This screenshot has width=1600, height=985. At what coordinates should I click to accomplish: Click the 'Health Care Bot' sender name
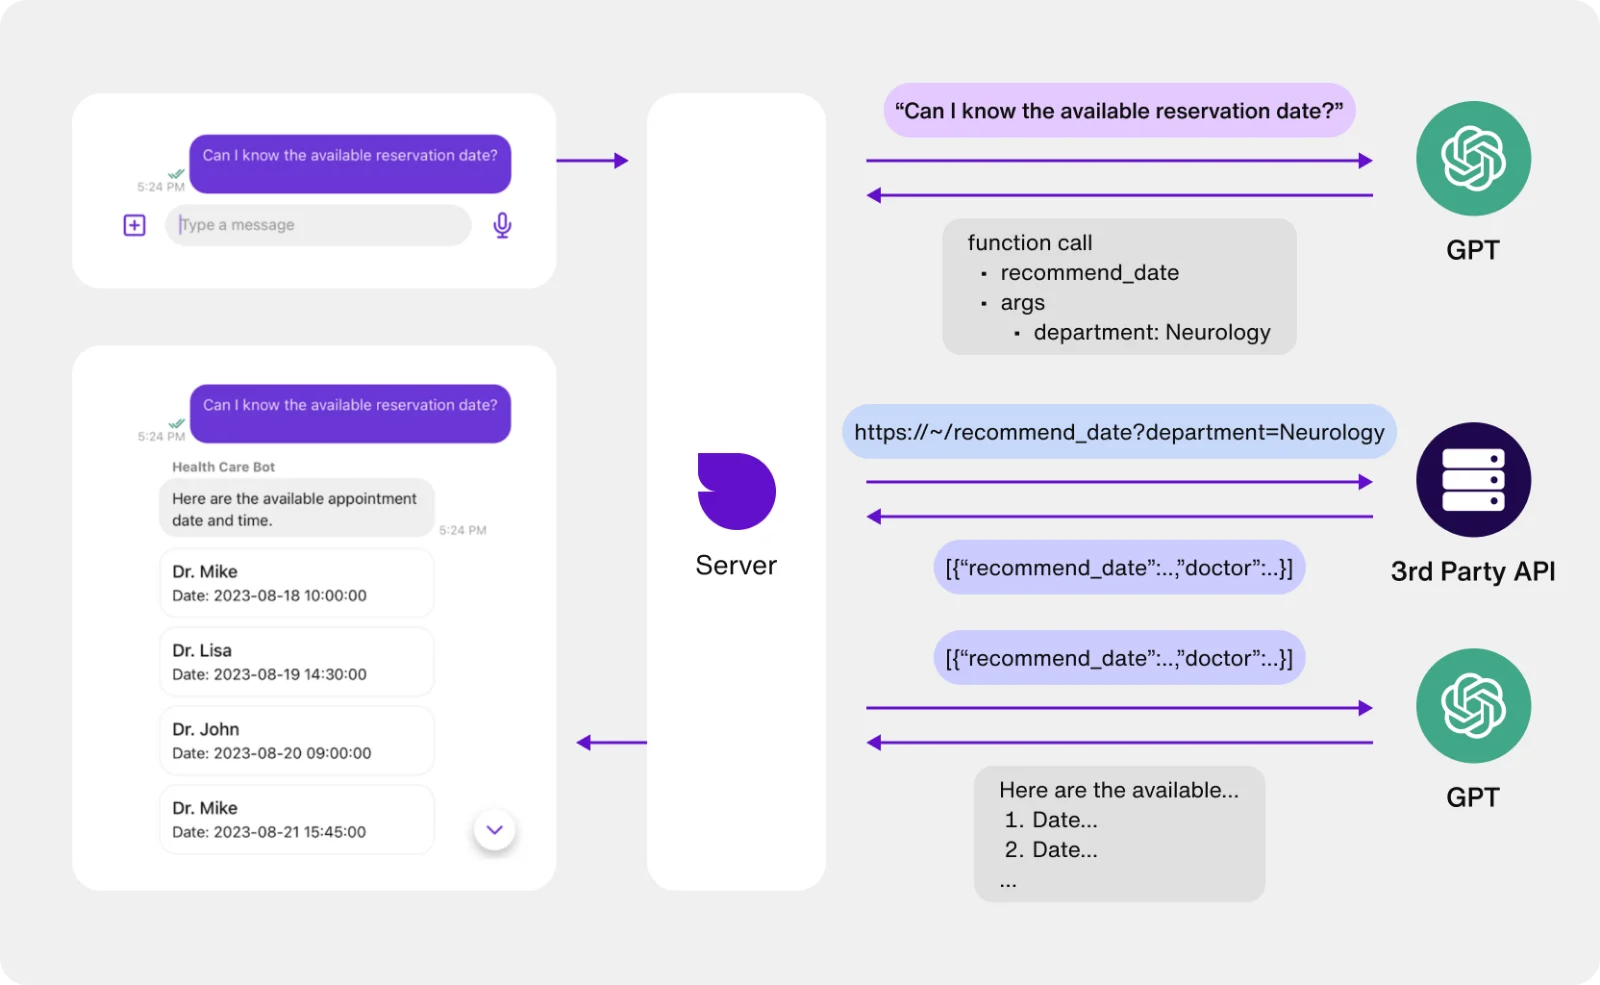[x=223, y=467]
